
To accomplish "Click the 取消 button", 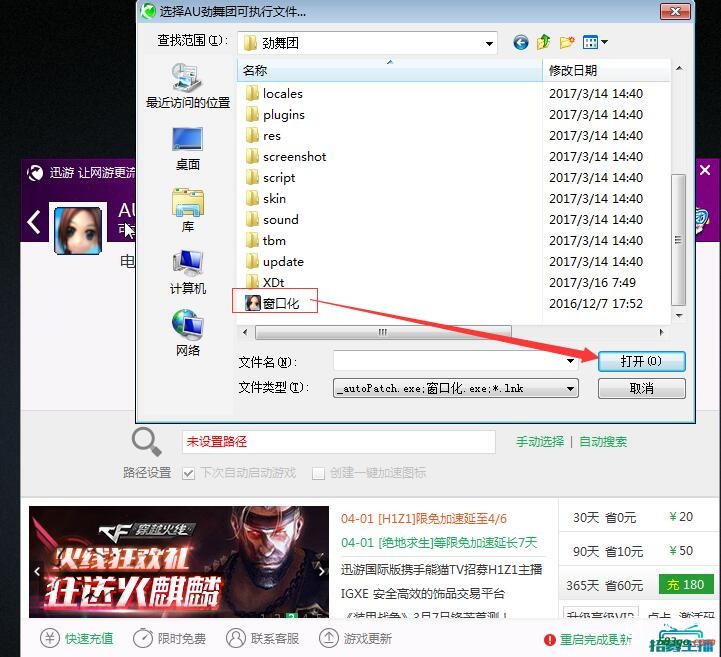I will pyautogui.click(x=641, y=388).
